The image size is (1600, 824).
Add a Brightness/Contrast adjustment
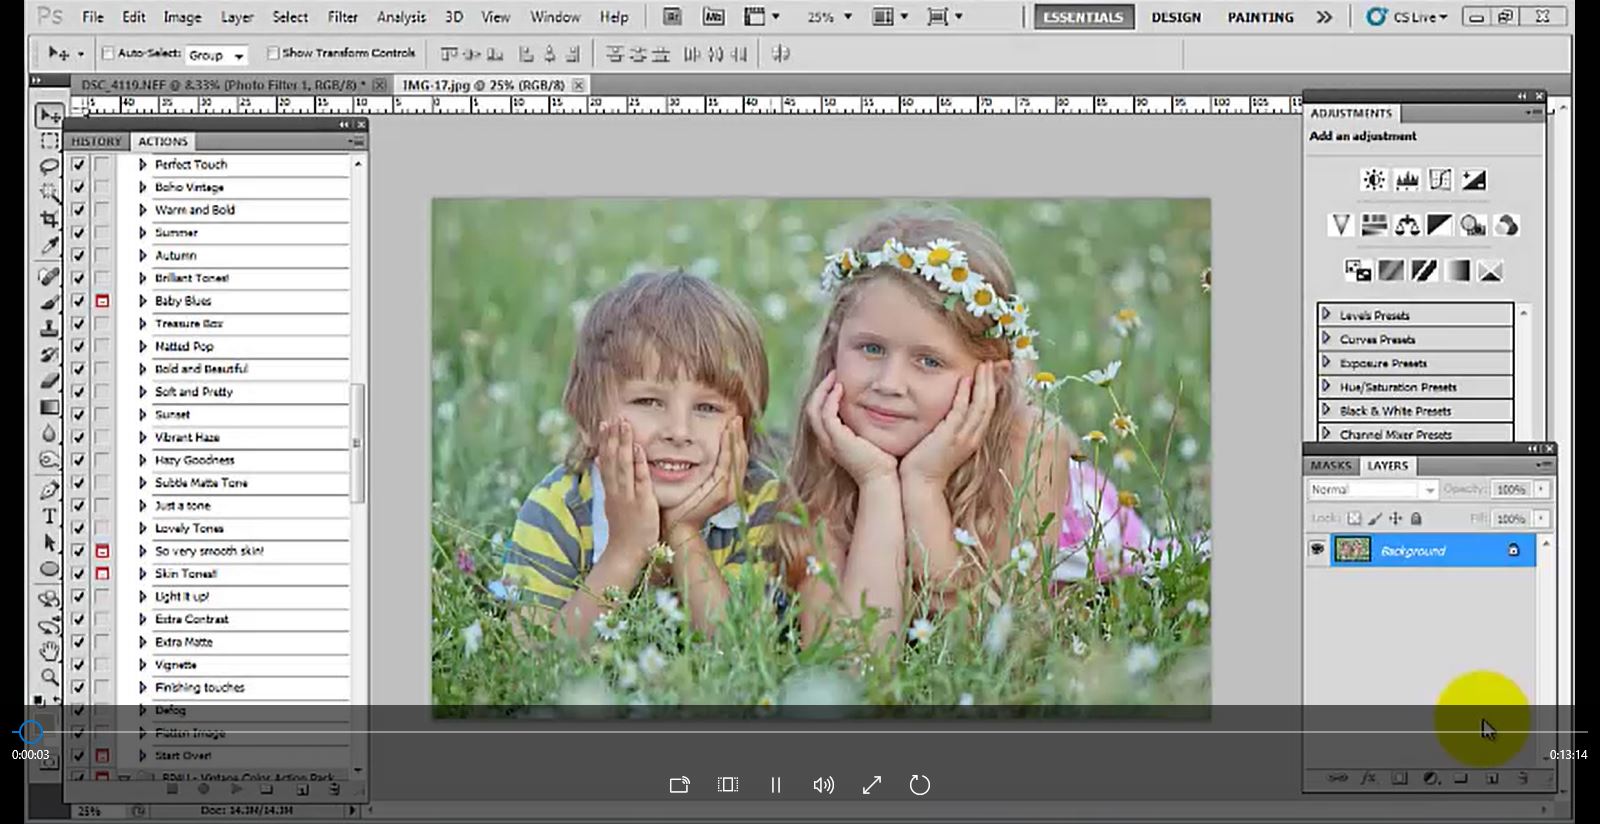1374,180
